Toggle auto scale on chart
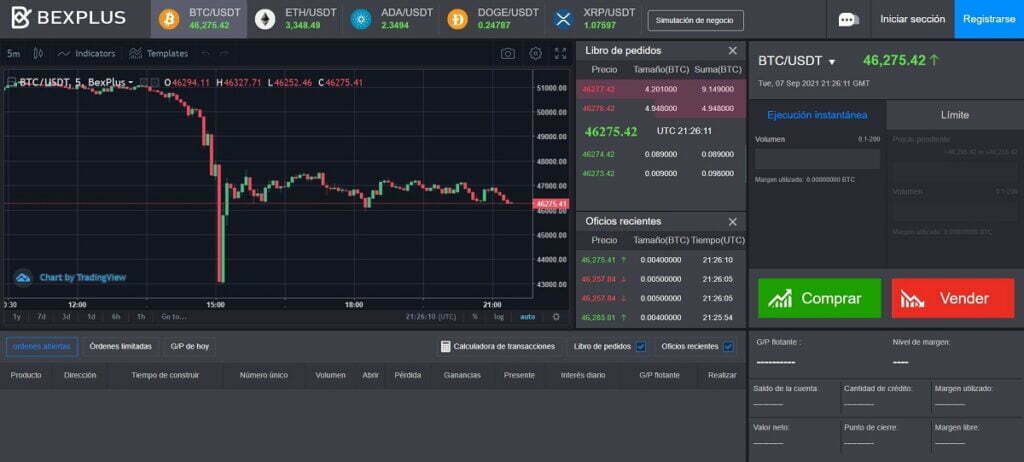This screenshot has width=1024, height=462. point(527,317)
